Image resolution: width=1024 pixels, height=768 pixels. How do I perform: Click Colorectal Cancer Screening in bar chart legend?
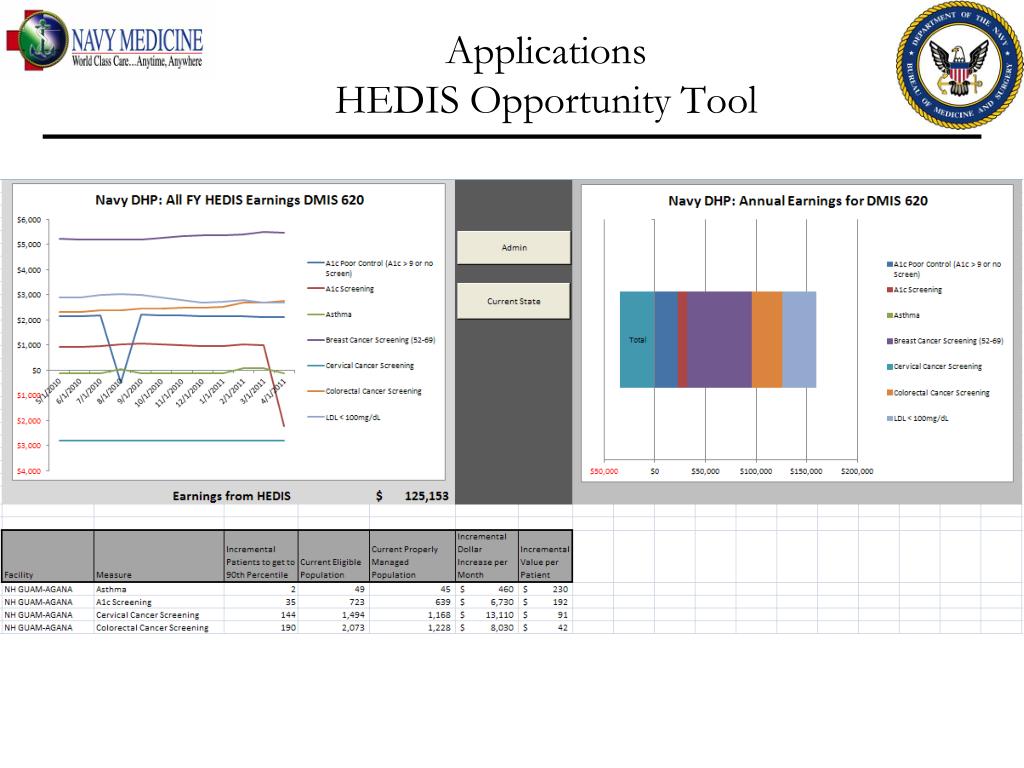coord(938,392)
